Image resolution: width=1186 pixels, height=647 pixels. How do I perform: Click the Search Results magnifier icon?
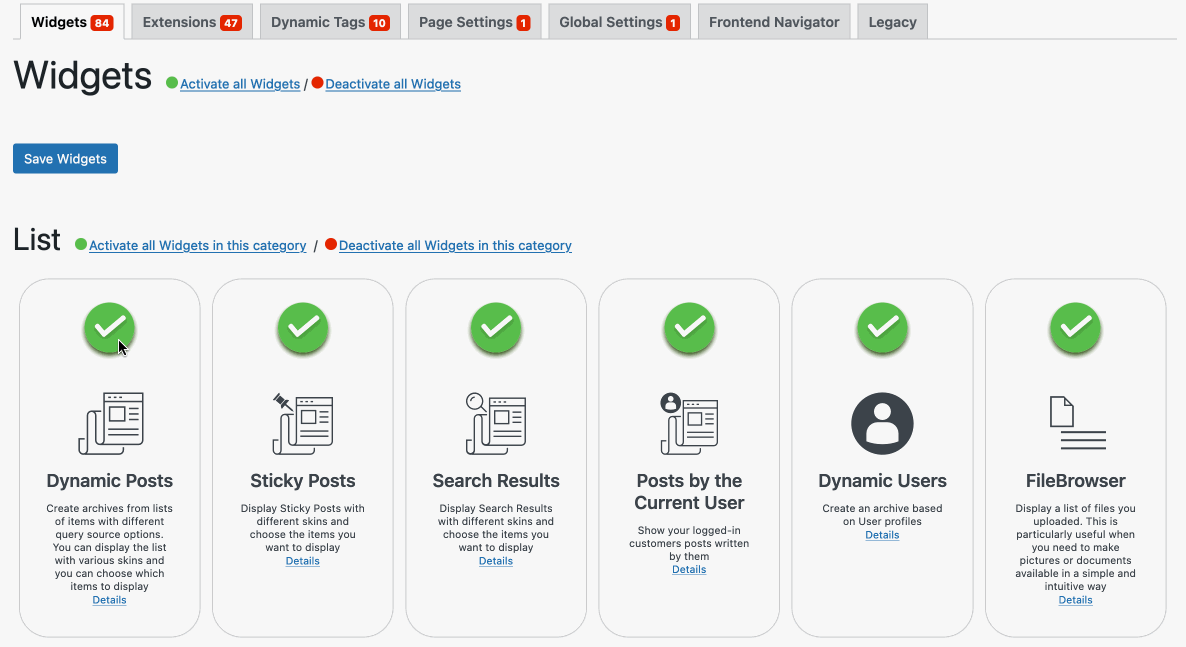[x=496, y=423]
